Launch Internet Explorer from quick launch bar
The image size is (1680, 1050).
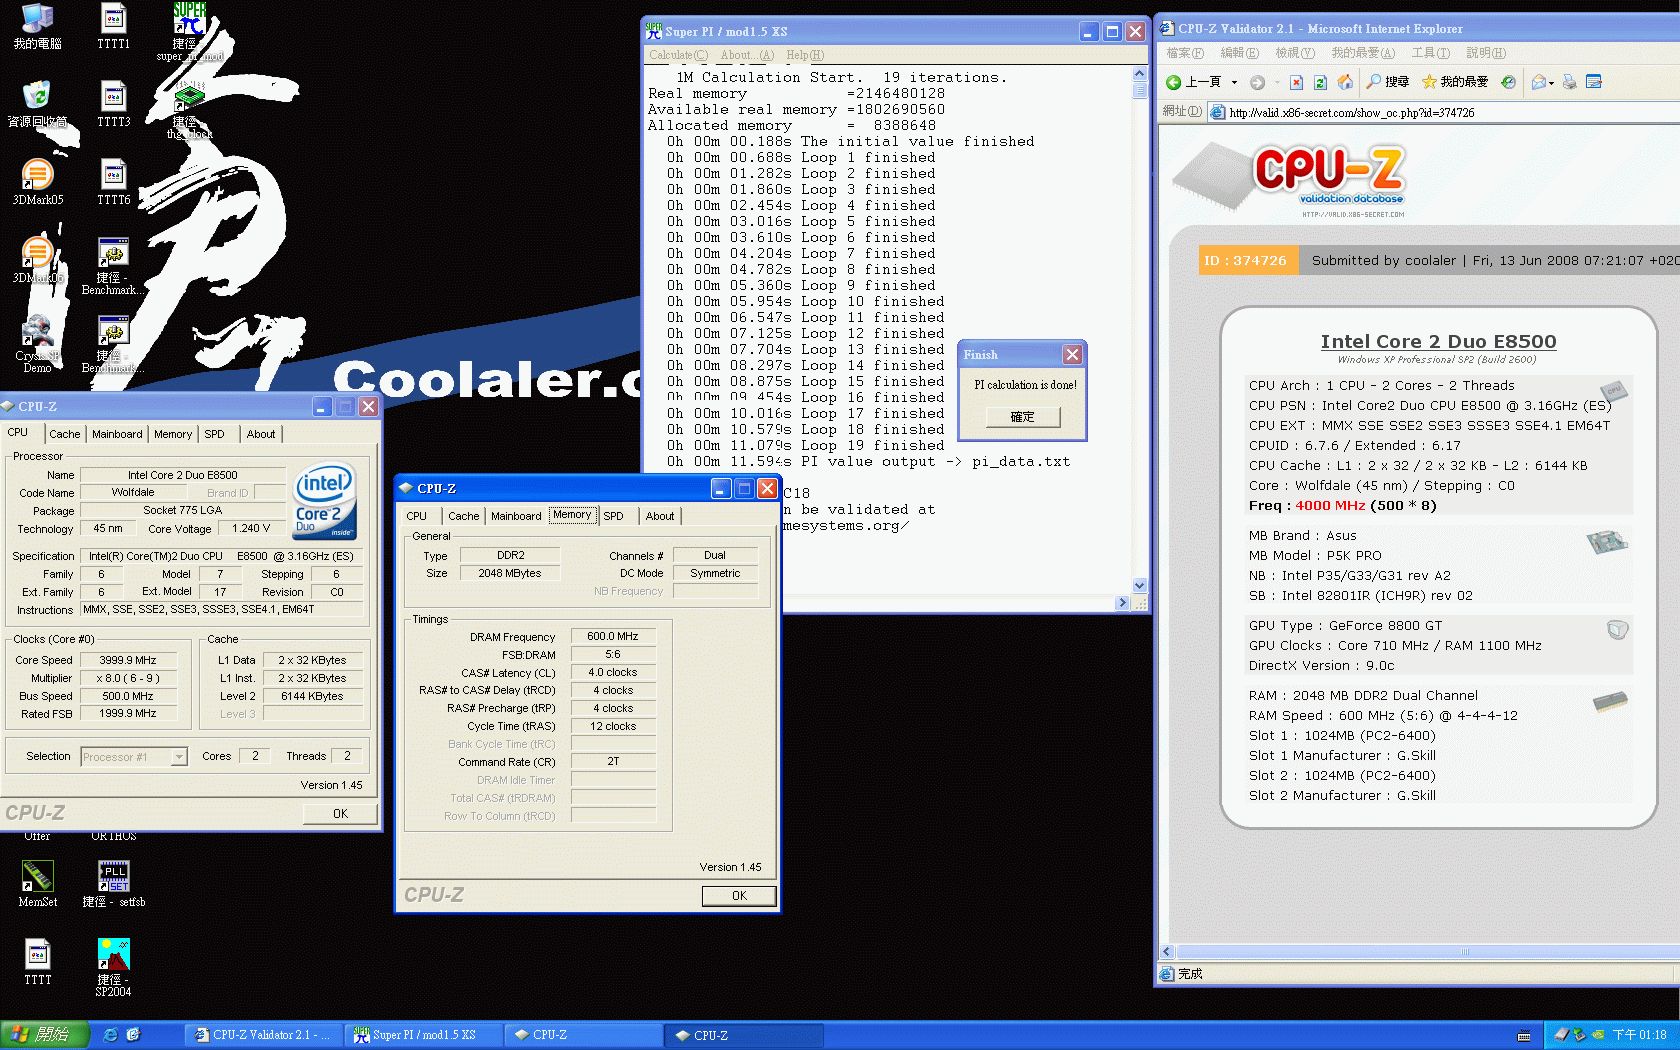pyautogui.click(x=110, y=1035)
